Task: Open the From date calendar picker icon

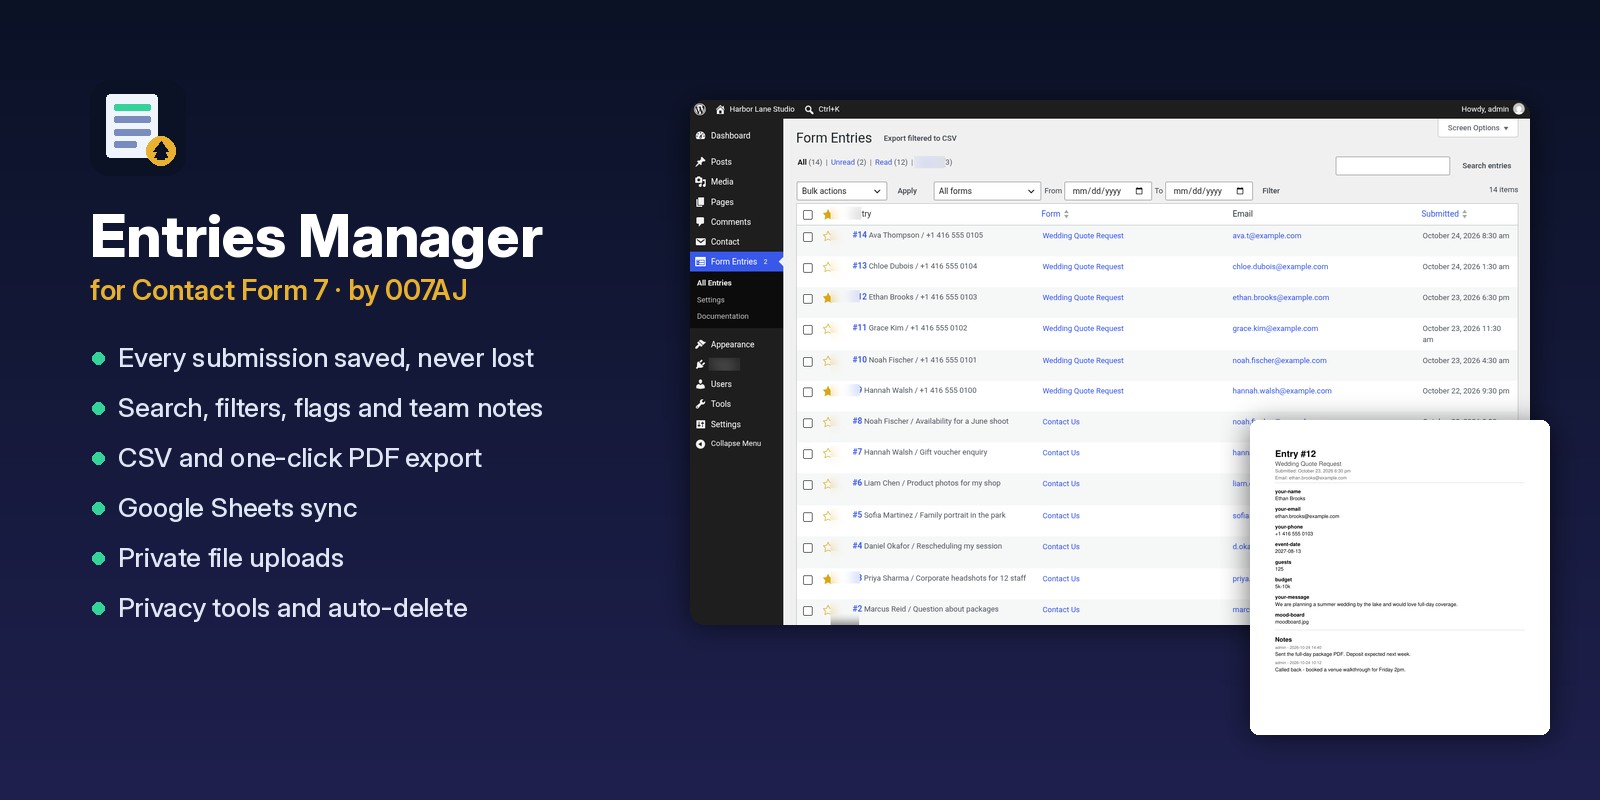Action: click(1139, 191)
